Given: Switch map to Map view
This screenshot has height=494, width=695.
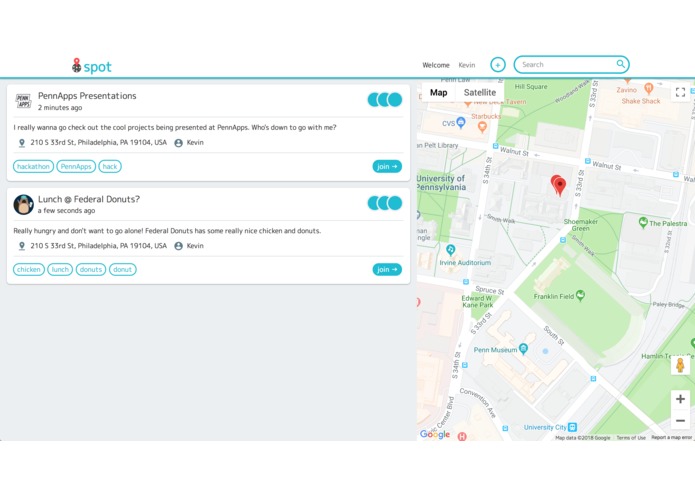Looking at the screenshot, I should pyautogui.click(x=438, y=93).
